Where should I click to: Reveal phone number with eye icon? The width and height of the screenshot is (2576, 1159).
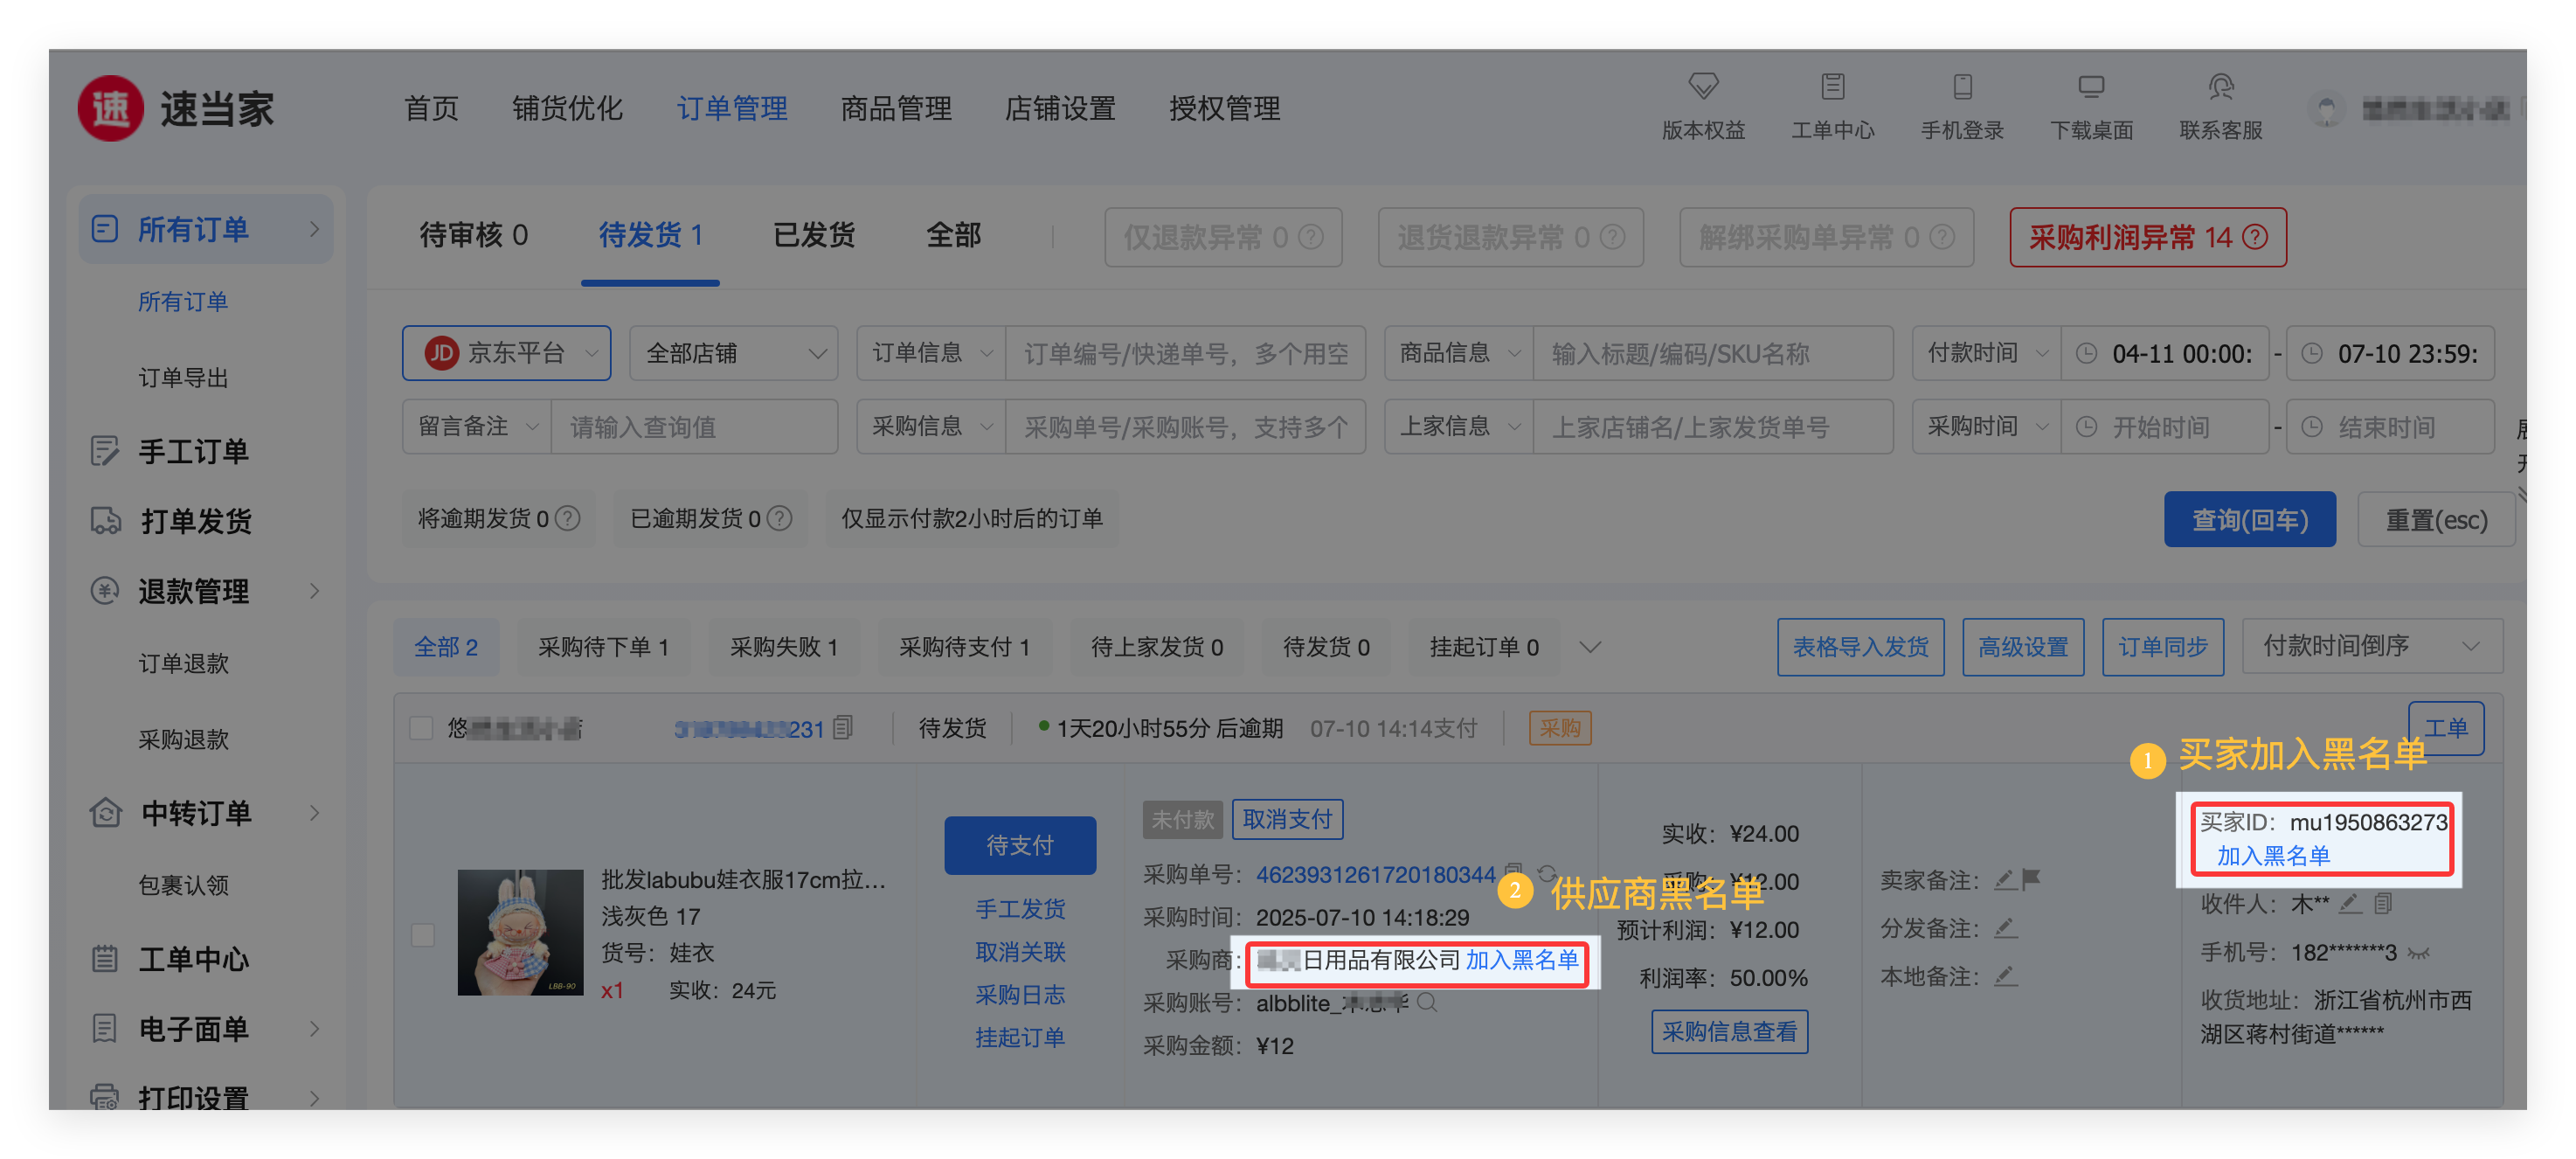point(2418,952)
